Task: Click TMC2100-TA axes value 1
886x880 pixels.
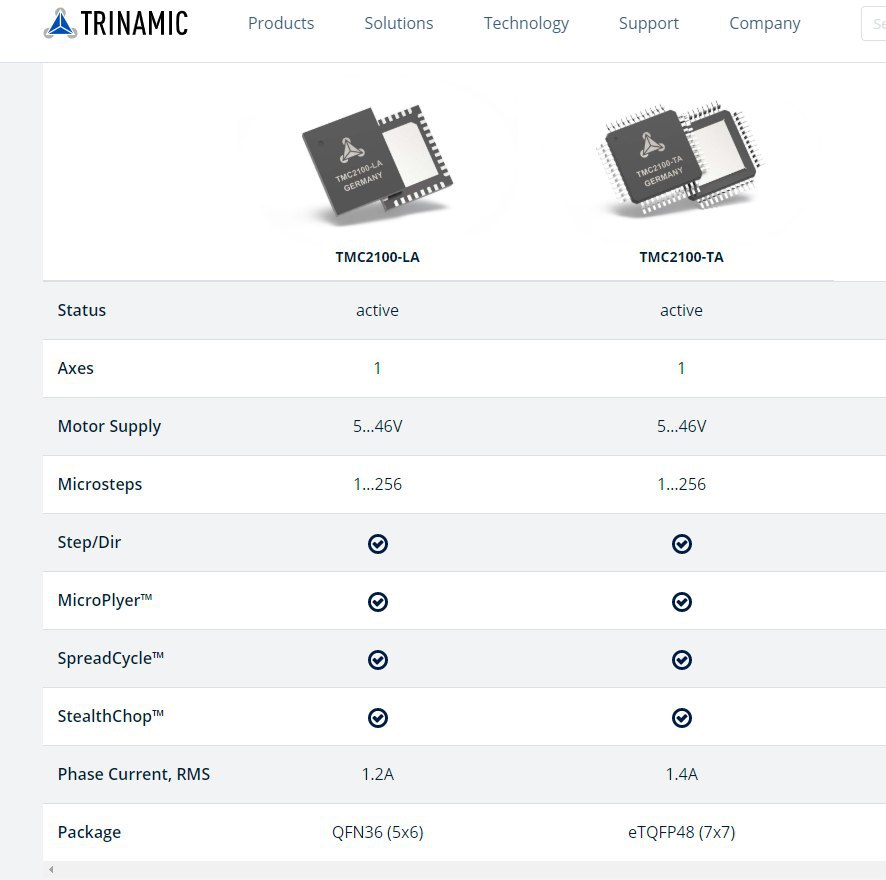Action: (x=681, y=369)
